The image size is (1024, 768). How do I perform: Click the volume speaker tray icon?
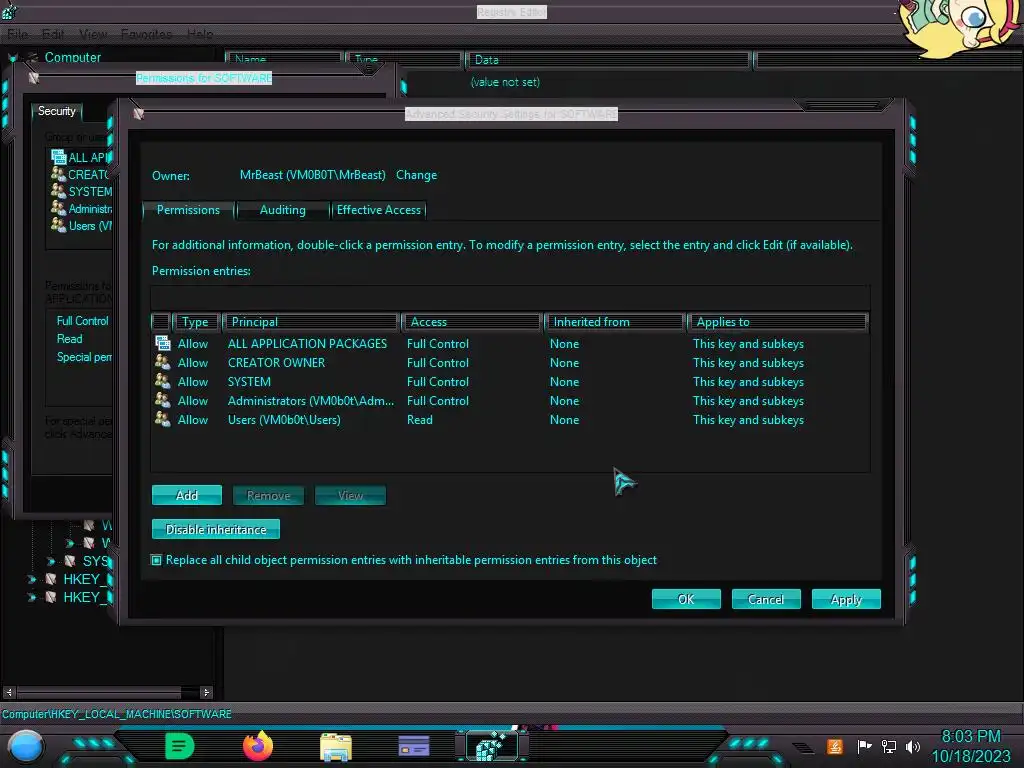[x=913, y=746]
